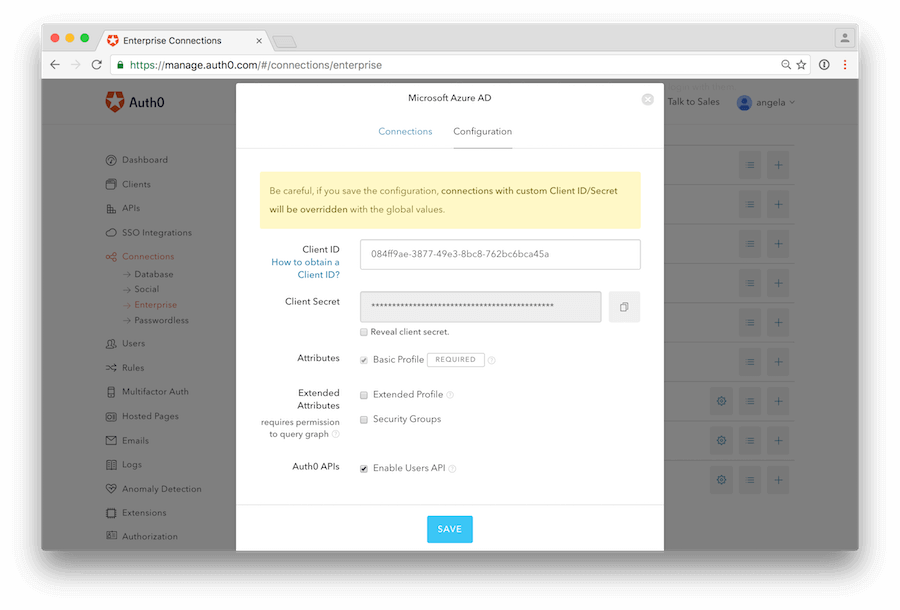Open a new browser tab
Screen dimensions: 900x610
285,41
